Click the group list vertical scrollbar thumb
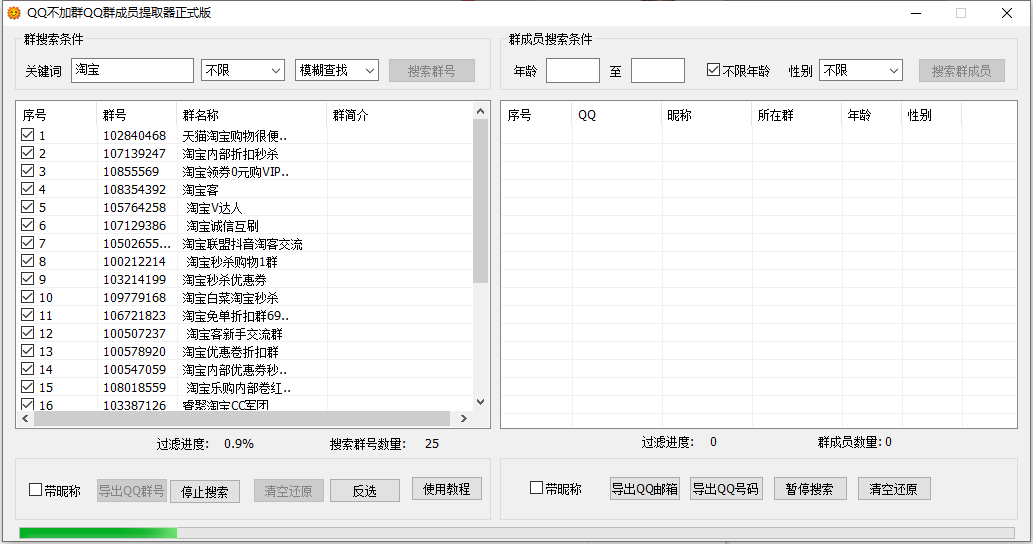1033x544 pixels. point(480,201)
